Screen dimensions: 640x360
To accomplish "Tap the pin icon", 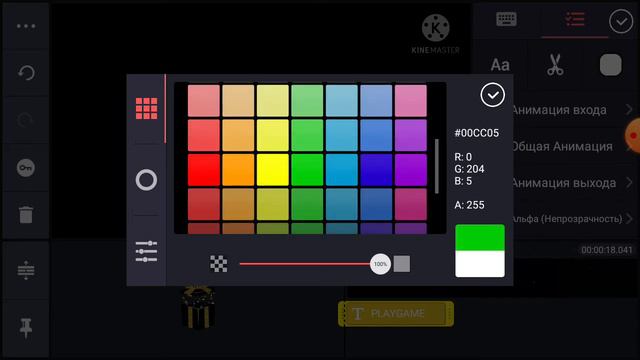I will pos(25,327).
